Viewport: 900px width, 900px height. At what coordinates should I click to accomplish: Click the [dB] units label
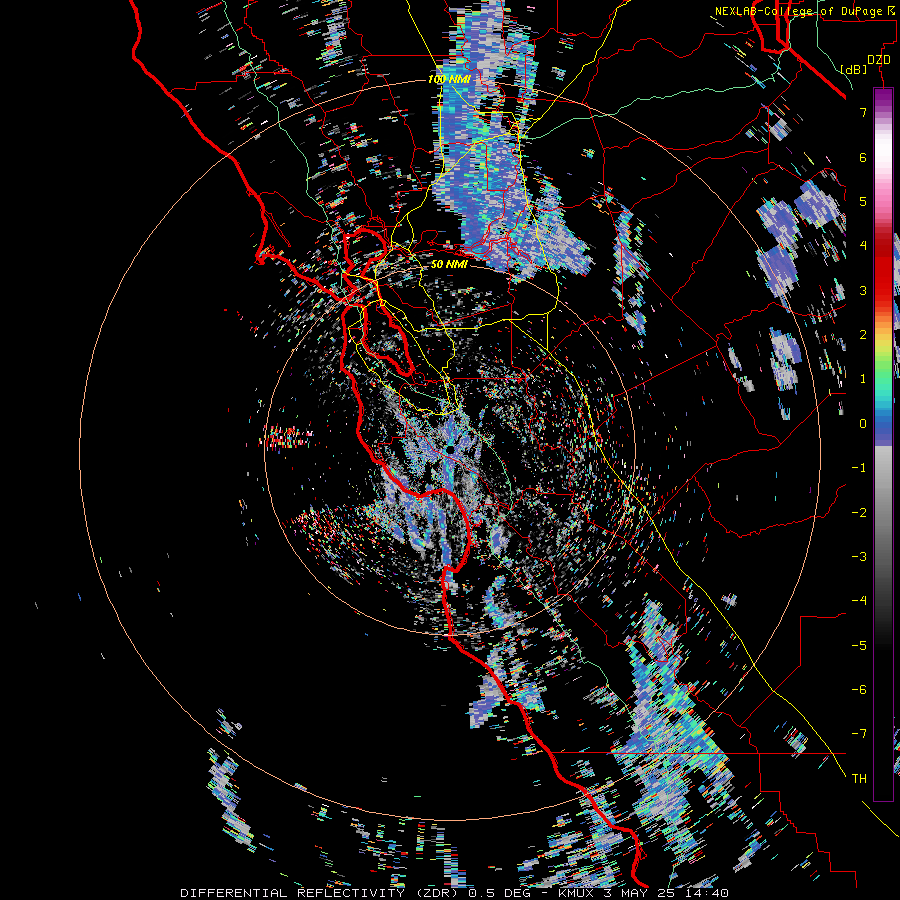tap(854, 69)
